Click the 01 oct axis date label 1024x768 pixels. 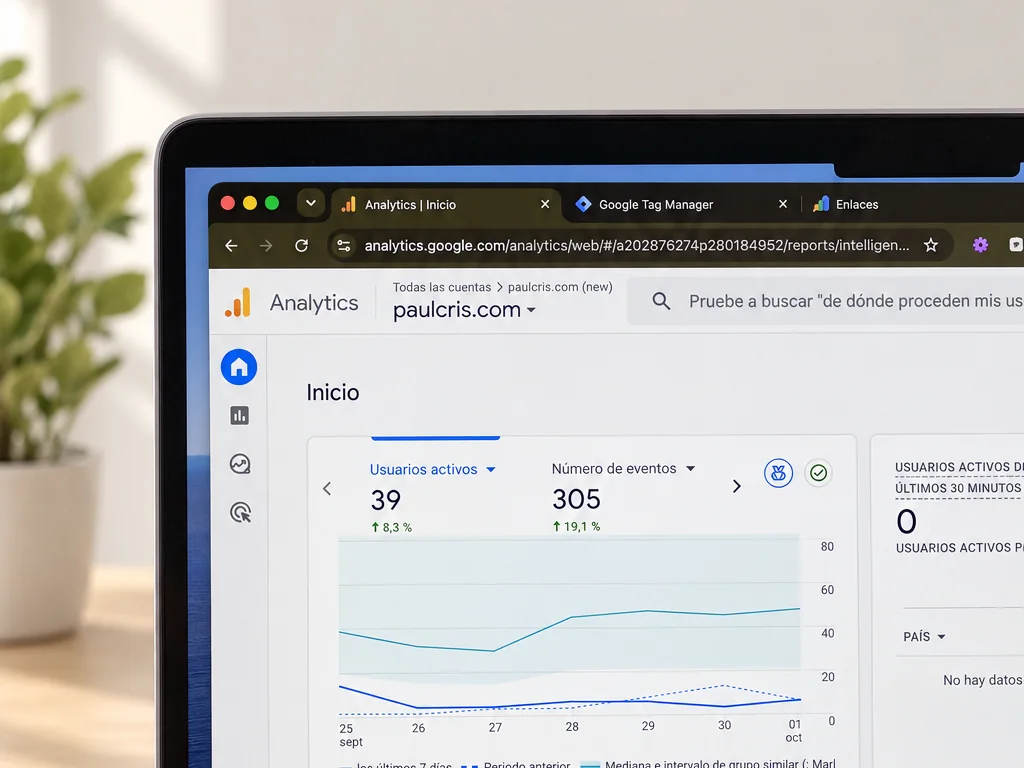(794, 731)
